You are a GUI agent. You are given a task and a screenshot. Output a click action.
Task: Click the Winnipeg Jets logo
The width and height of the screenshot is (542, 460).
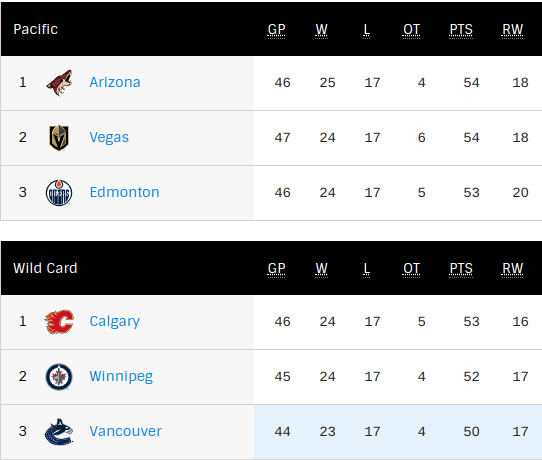(x=59, y=377)
